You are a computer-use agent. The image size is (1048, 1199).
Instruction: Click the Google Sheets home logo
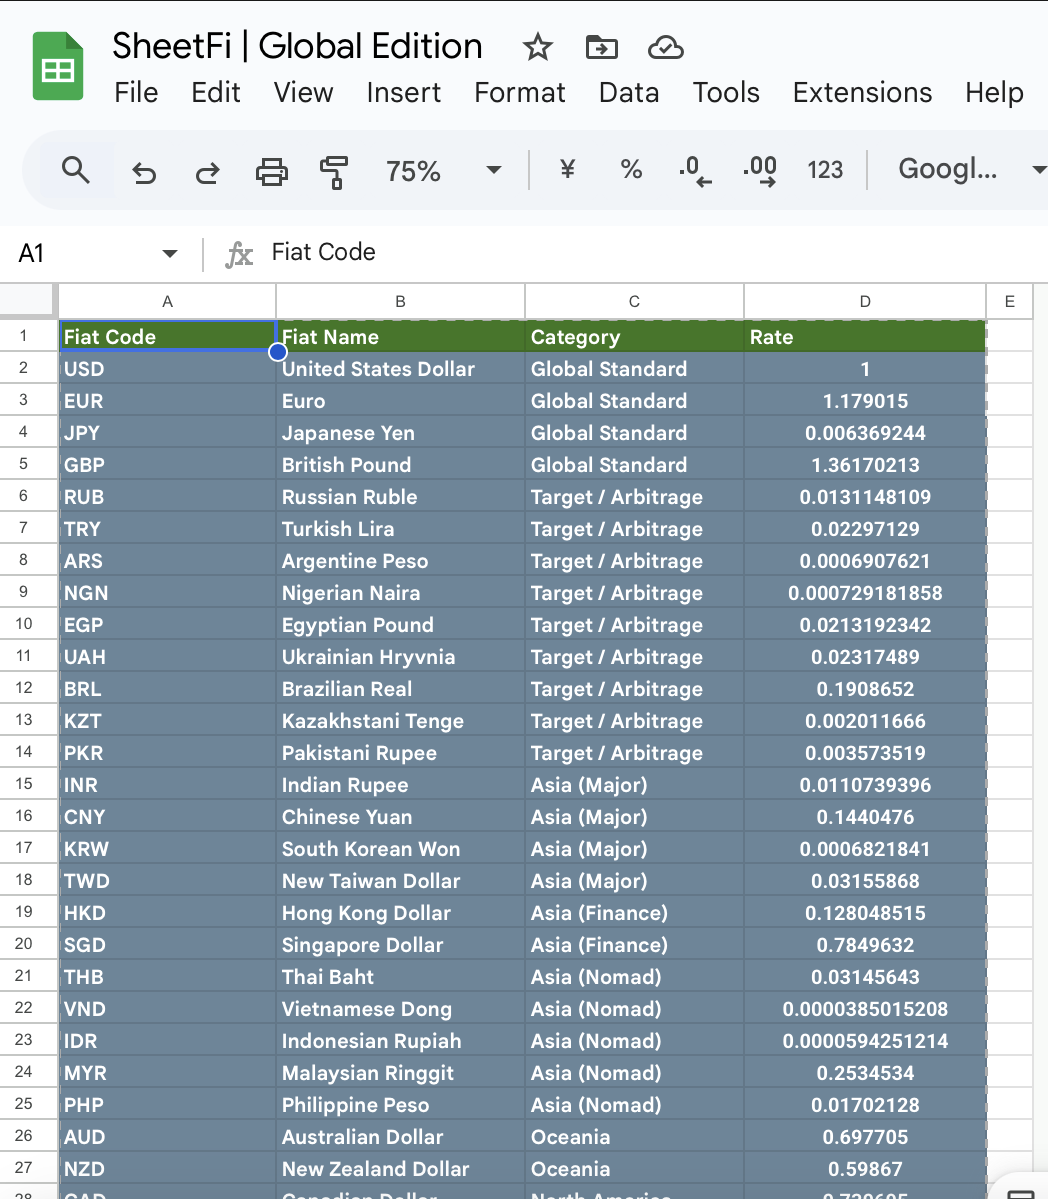click(x=58, y=67)
